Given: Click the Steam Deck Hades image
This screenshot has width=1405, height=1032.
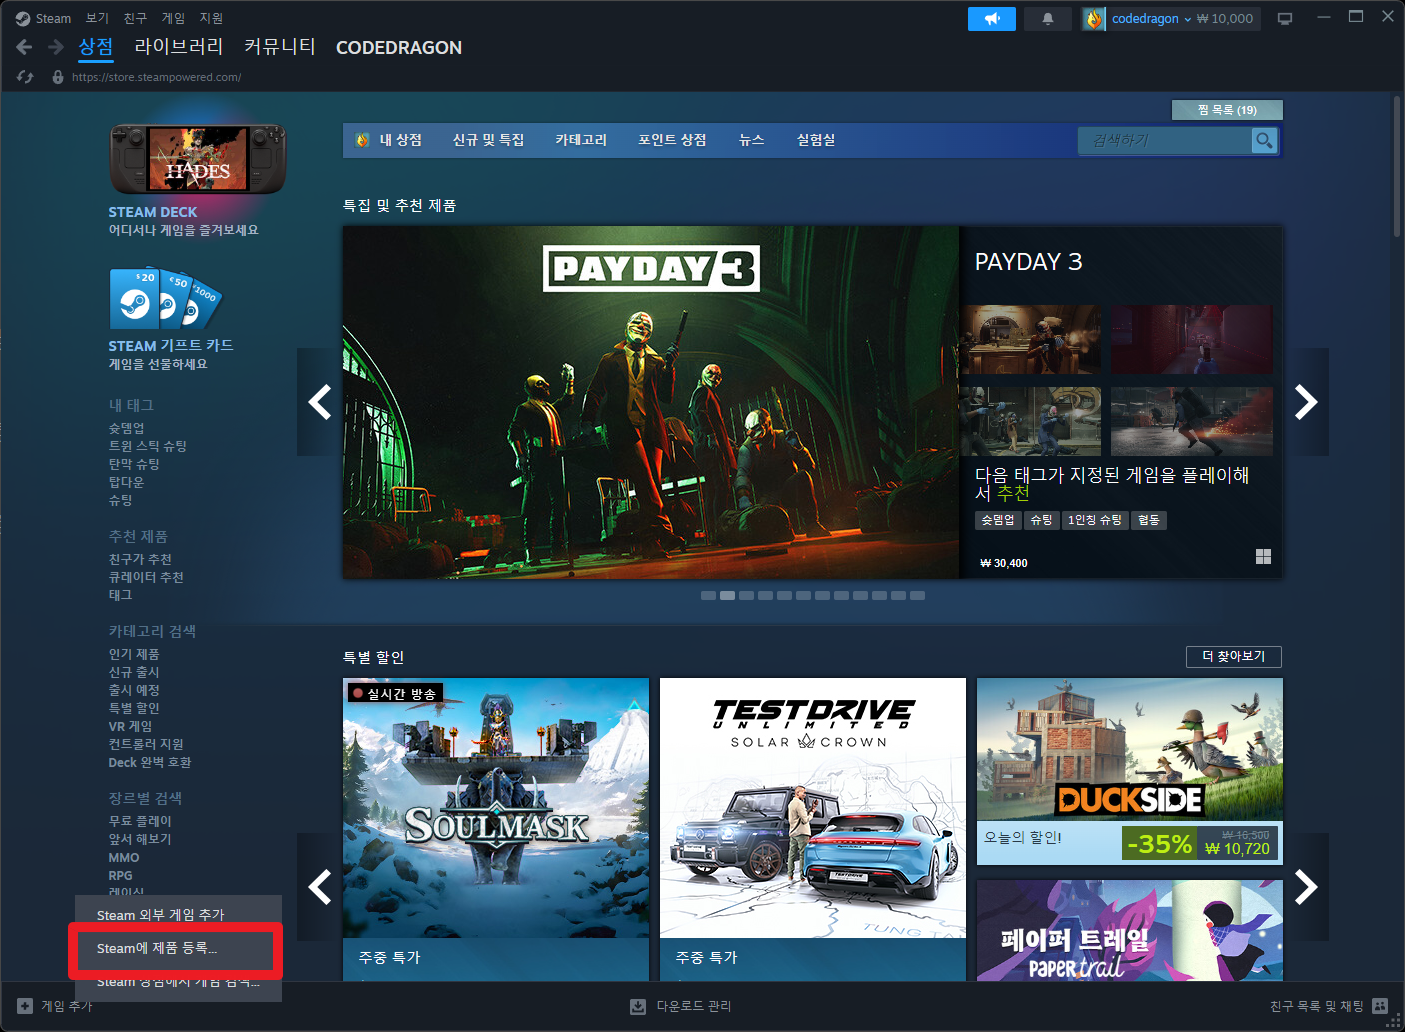Looking at the screenshot, I should point(198,159).
